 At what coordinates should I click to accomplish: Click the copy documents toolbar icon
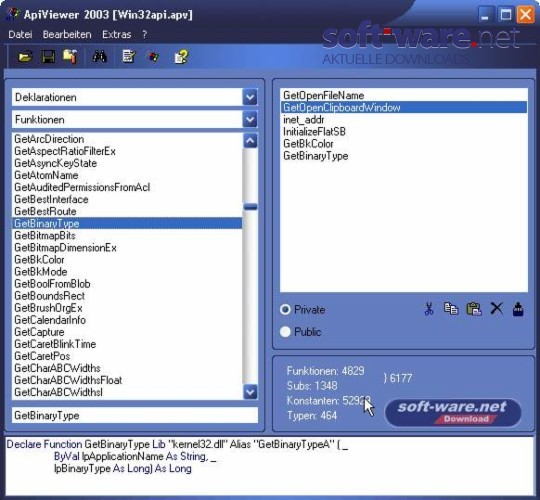point(70,57)
